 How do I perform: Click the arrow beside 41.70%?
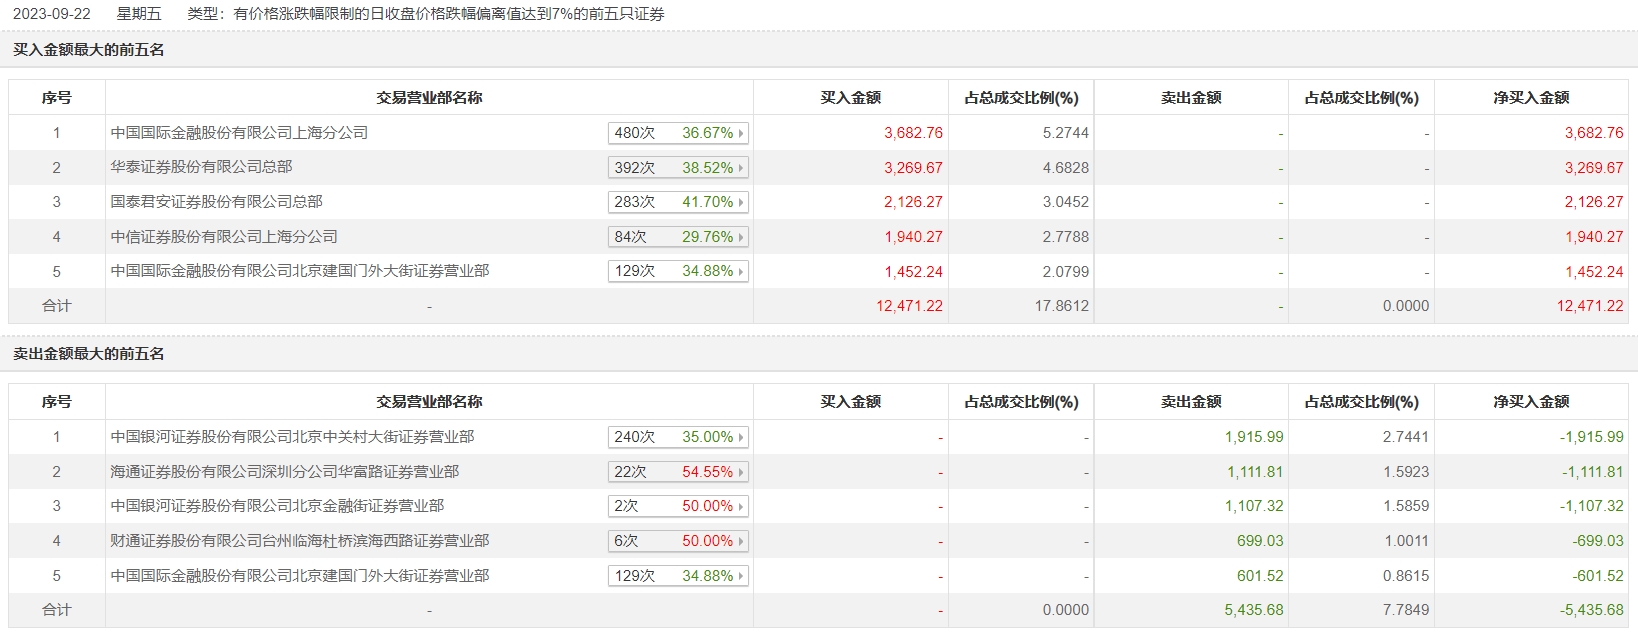pos(740,202)
